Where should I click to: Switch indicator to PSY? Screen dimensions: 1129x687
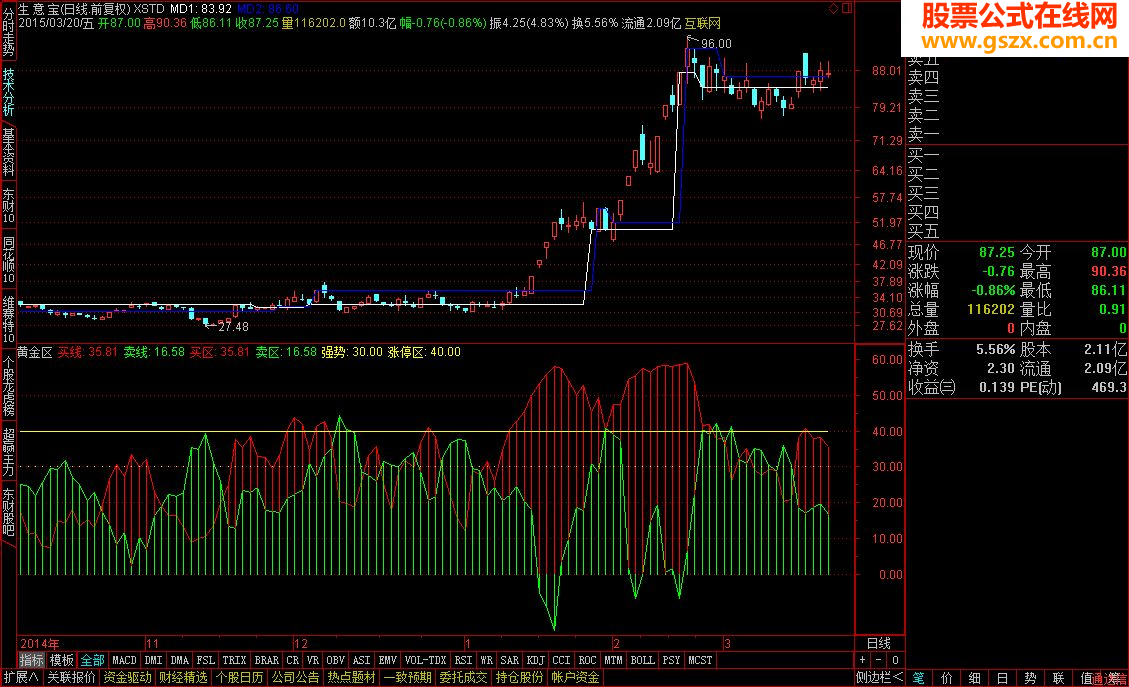(671, 660)
